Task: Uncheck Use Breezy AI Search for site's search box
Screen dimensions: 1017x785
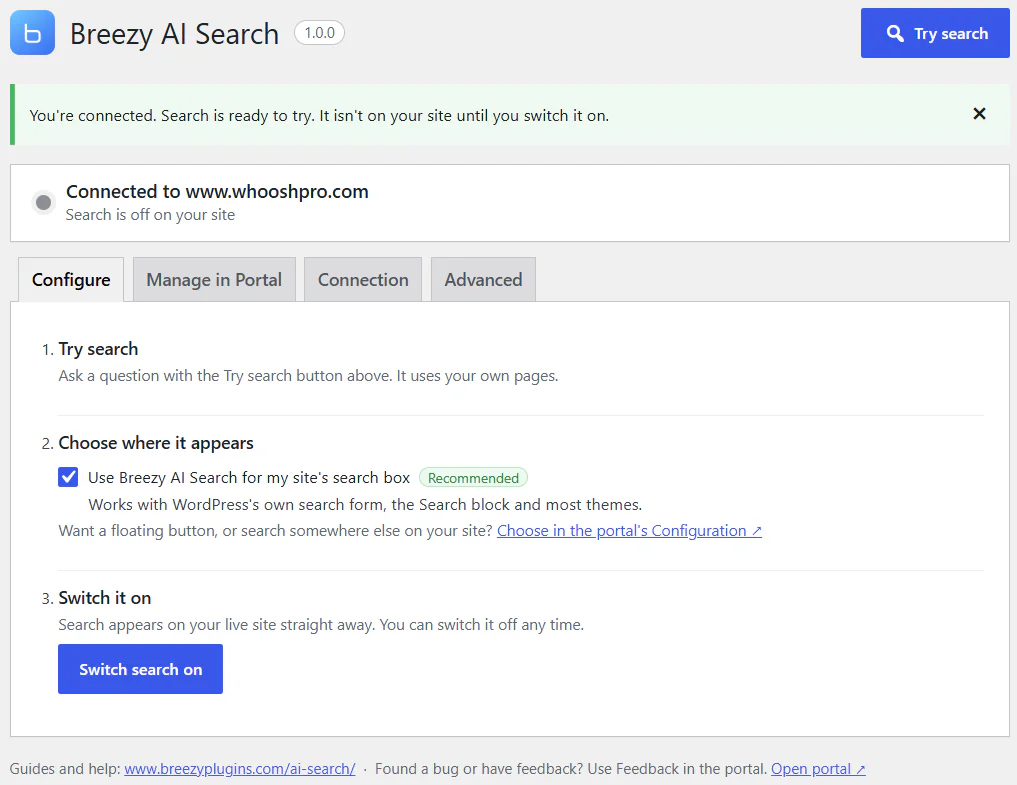Action: coord(68,477)
